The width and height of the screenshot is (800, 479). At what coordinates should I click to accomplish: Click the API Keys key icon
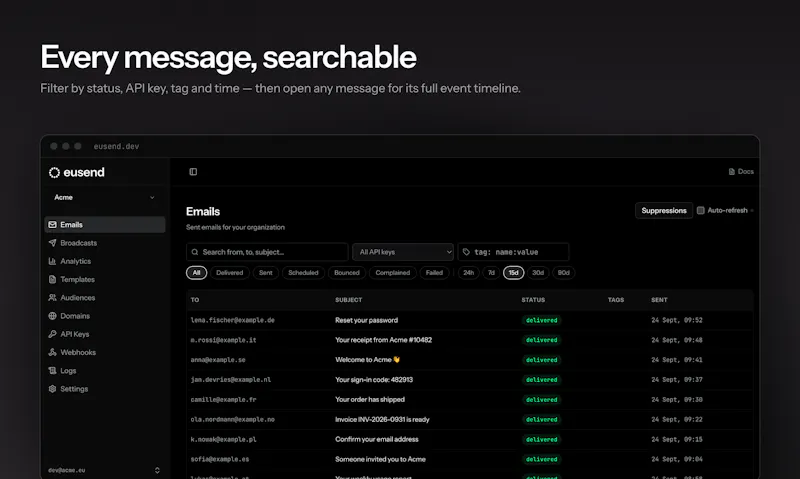pos(53,334)
